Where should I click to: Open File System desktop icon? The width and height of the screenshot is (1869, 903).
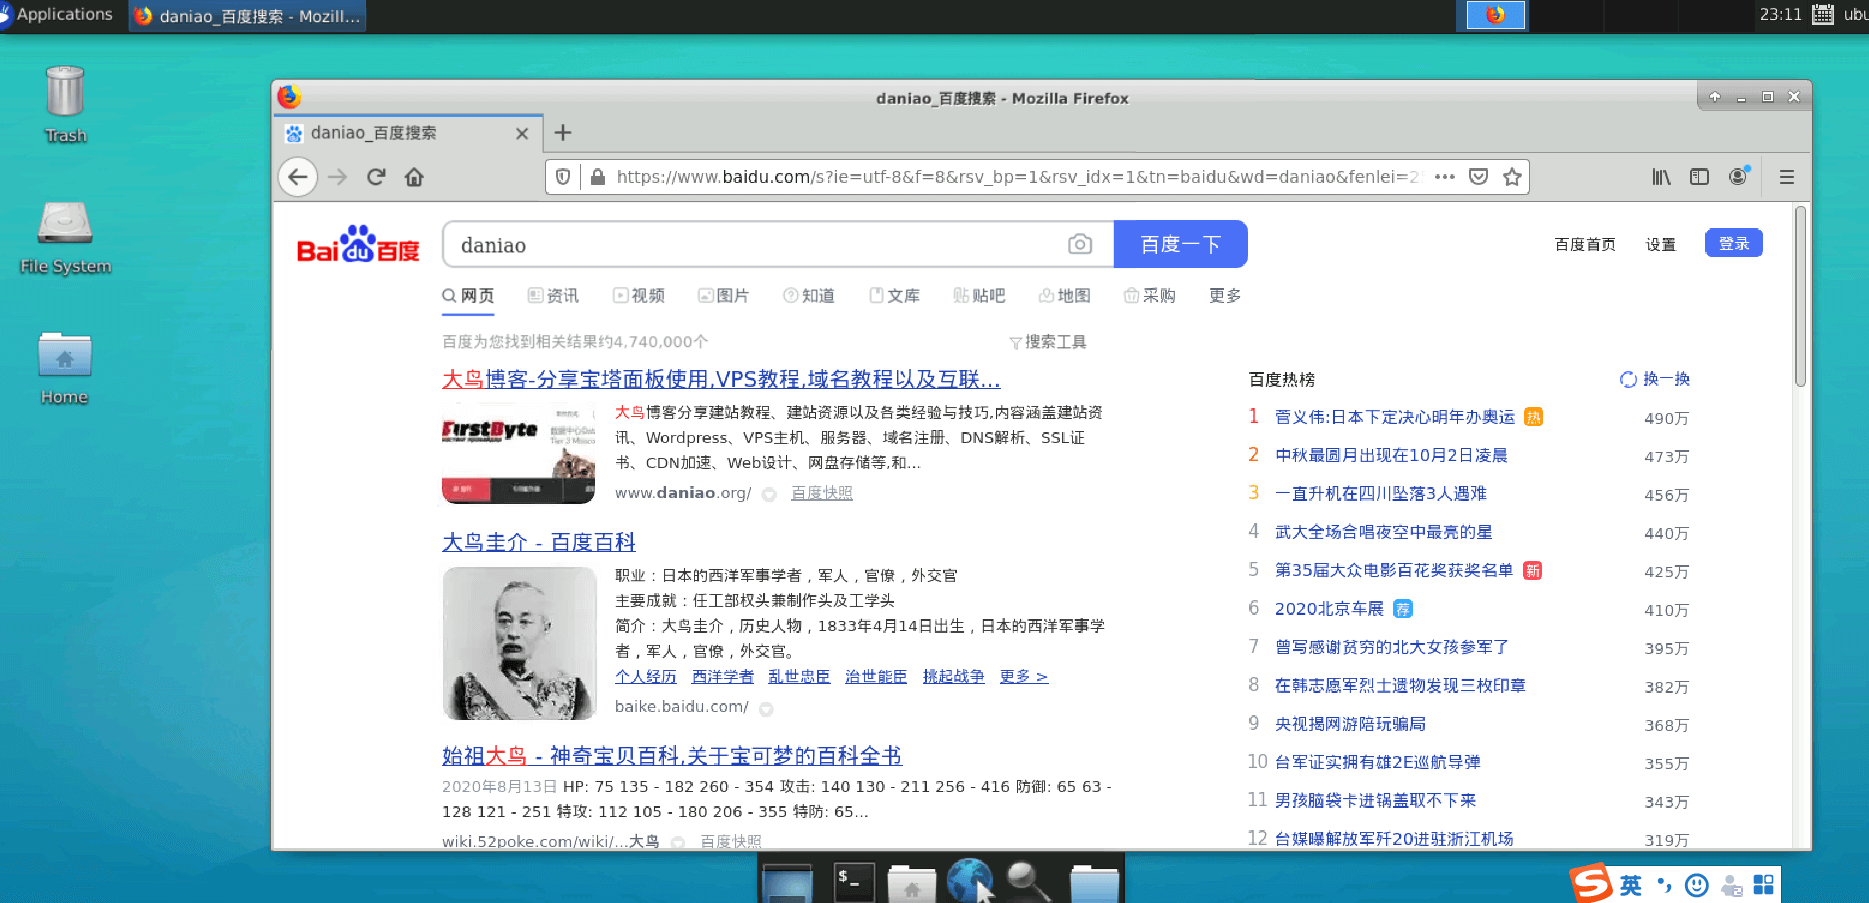click(x=65, y=237)
